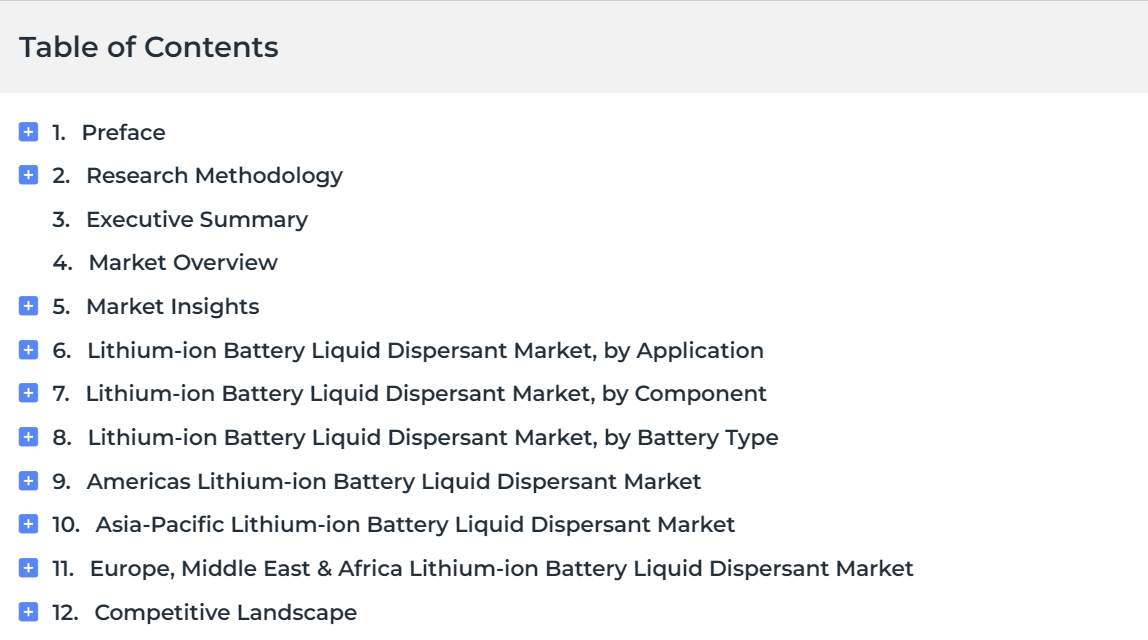Viewport: 1148px width, 640px height.
Task: Expand Market Insights plus icon
Action: click(29, 306)
